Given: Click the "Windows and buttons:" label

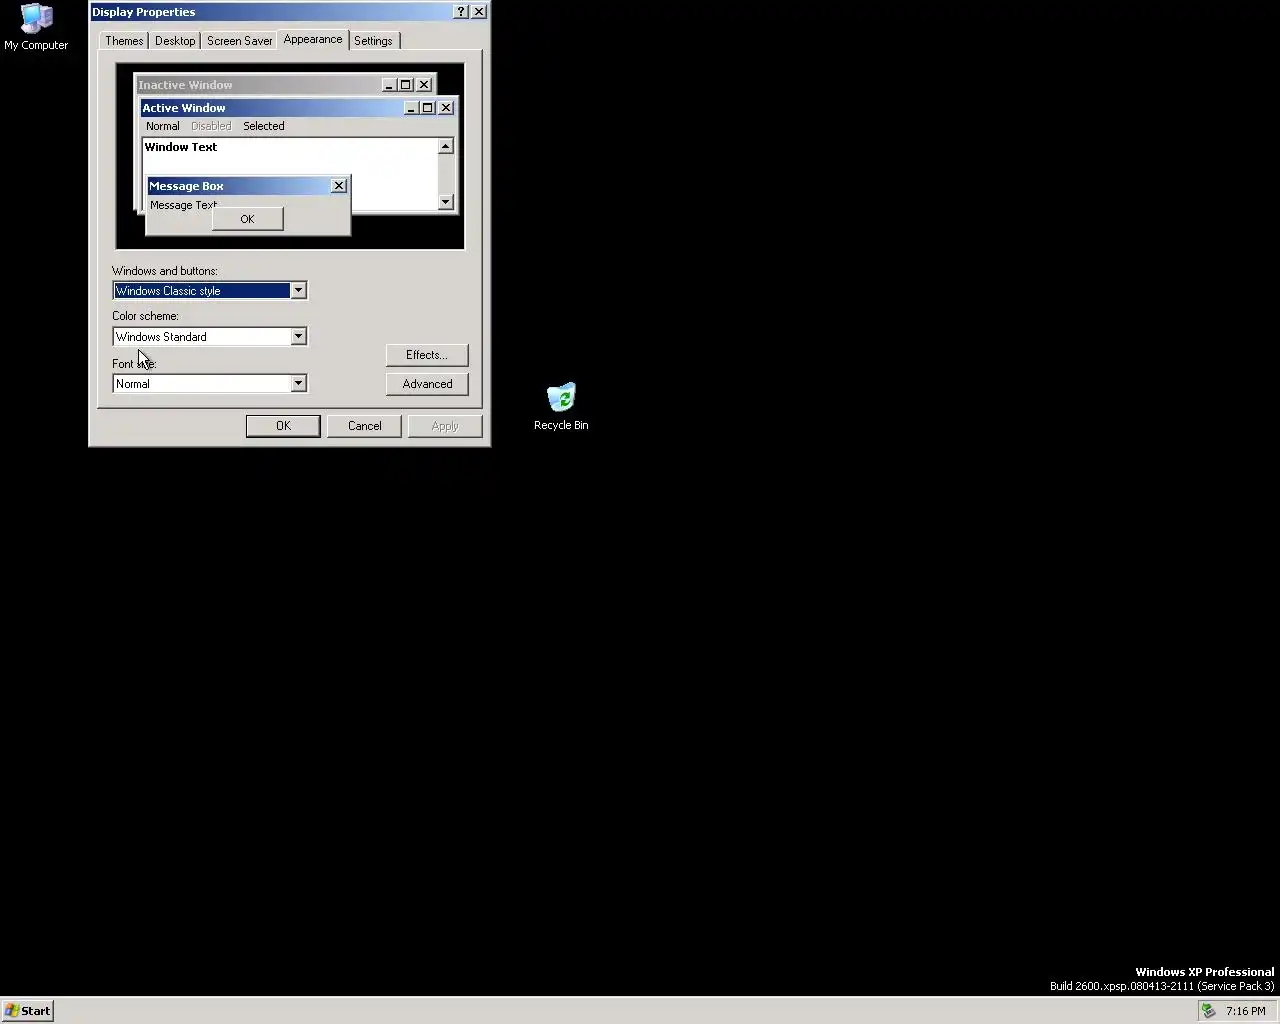Looking at the screenshot, I should click(165, 271).
